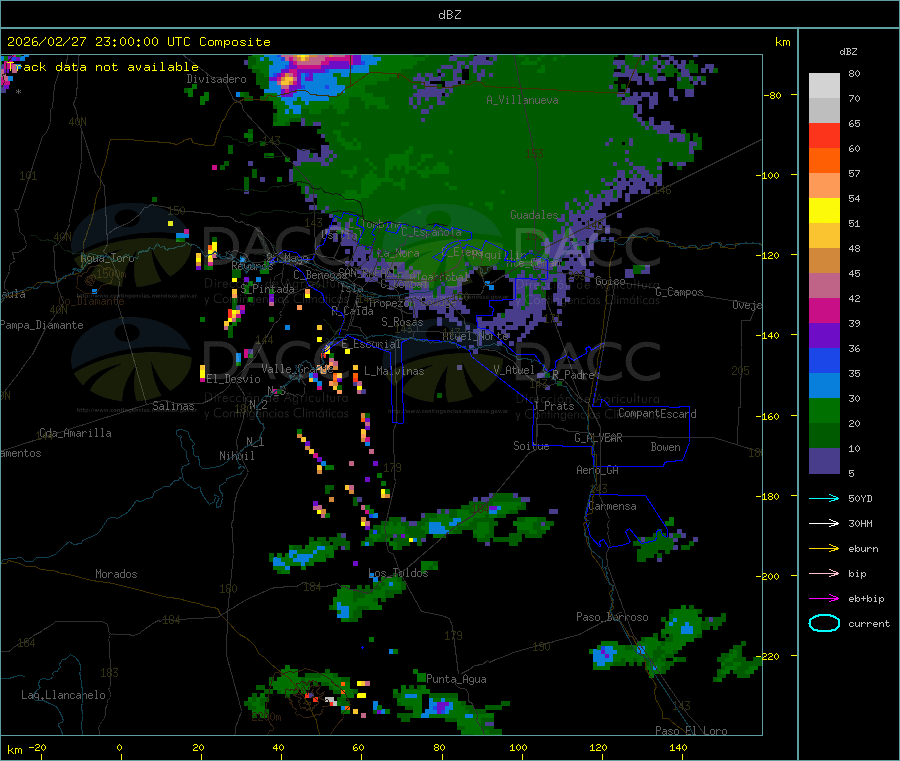
Task: Select the gray swatch between 70 and 65 dBZ
Action: 824,111
